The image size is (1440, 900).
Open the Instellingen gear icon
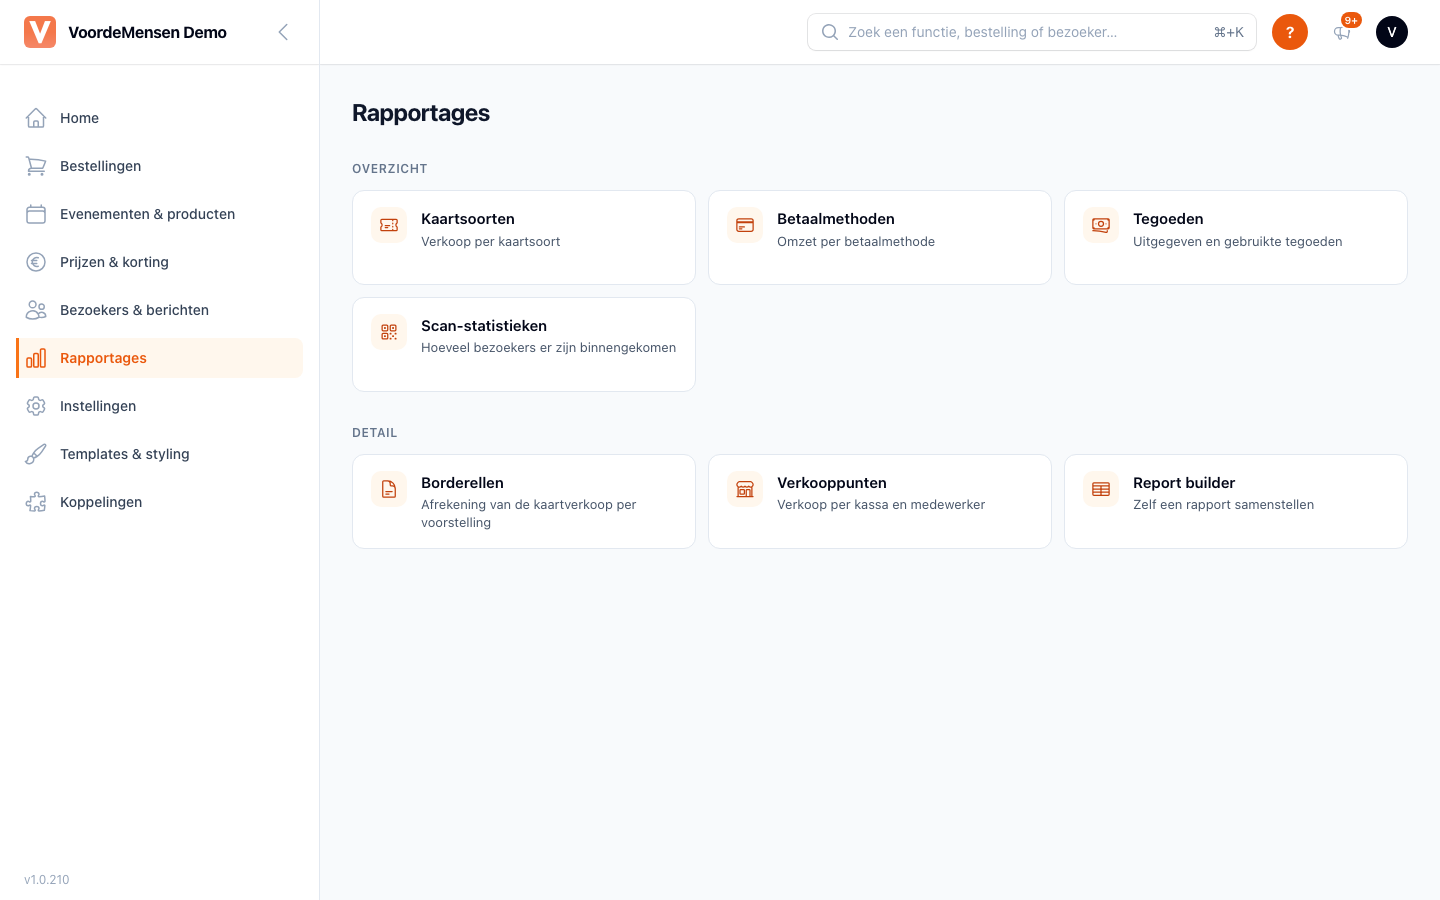[x=36, y=406]
